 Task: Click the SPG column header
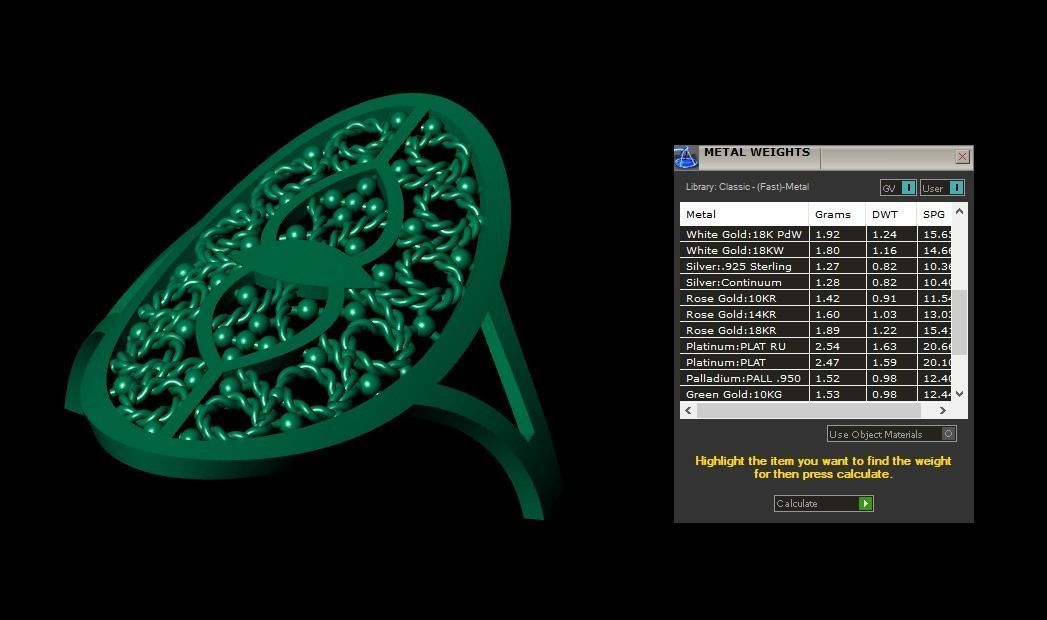tap(934, 214)
